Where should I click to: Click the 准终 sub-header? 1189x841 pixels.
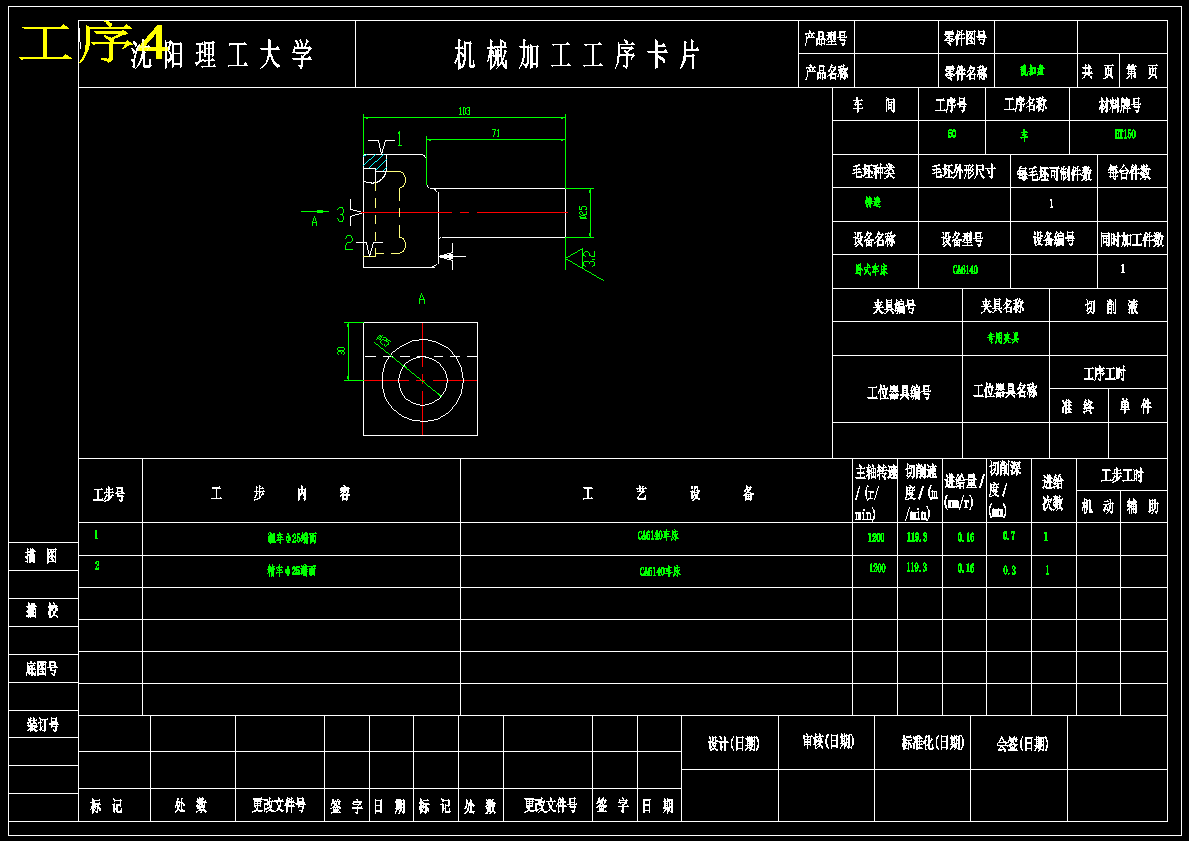coord(1078,406)
